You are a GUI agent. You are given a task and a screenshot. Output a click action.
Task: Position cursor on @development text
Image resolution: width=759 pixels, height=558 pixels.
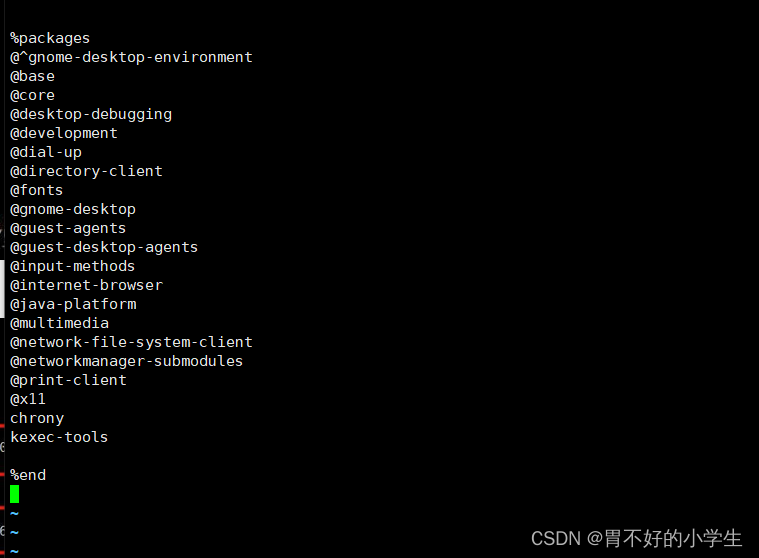[64, 133]
